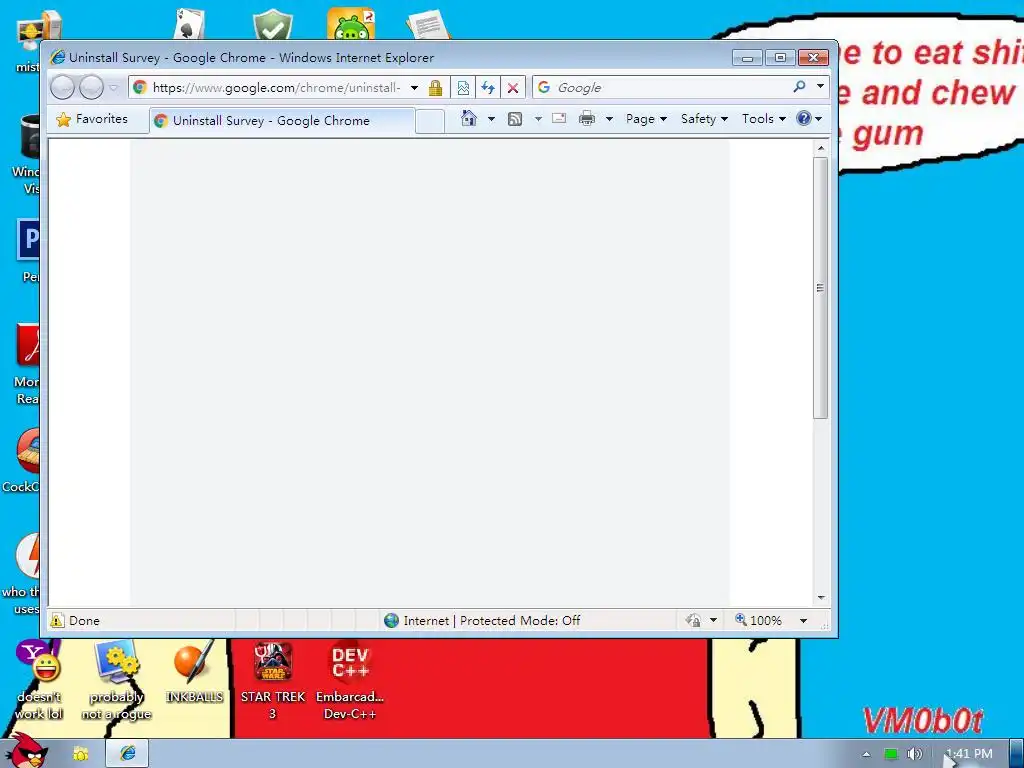Expand the feeds dropdown arrow
The width and height of the screenshot is (1024, 768).
click(538, 119)
